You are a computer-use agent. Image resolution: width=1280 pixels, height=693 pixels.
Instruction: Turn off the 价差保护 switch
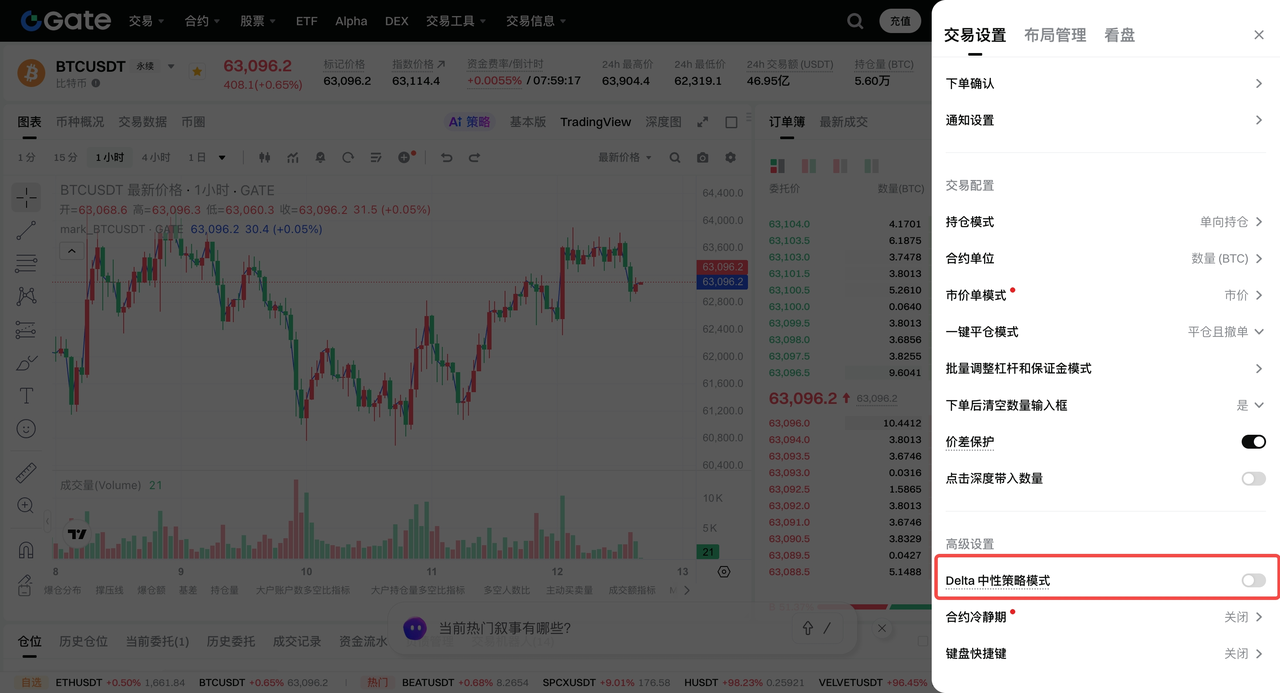pyautogui.click(x=1253, y=442)
